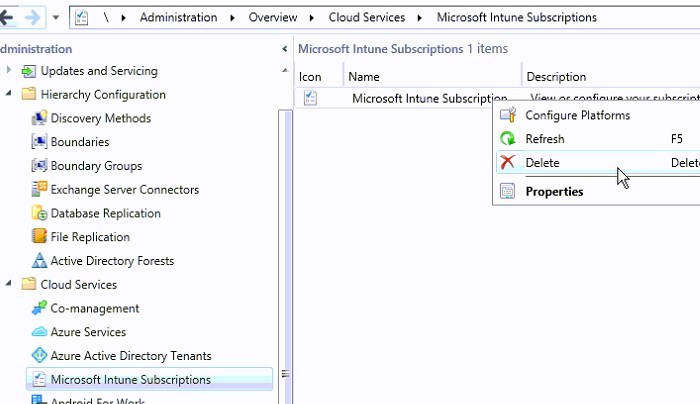Open Active Directory Forests node
The image size is (700, 404).
click(x=112, y=261)
